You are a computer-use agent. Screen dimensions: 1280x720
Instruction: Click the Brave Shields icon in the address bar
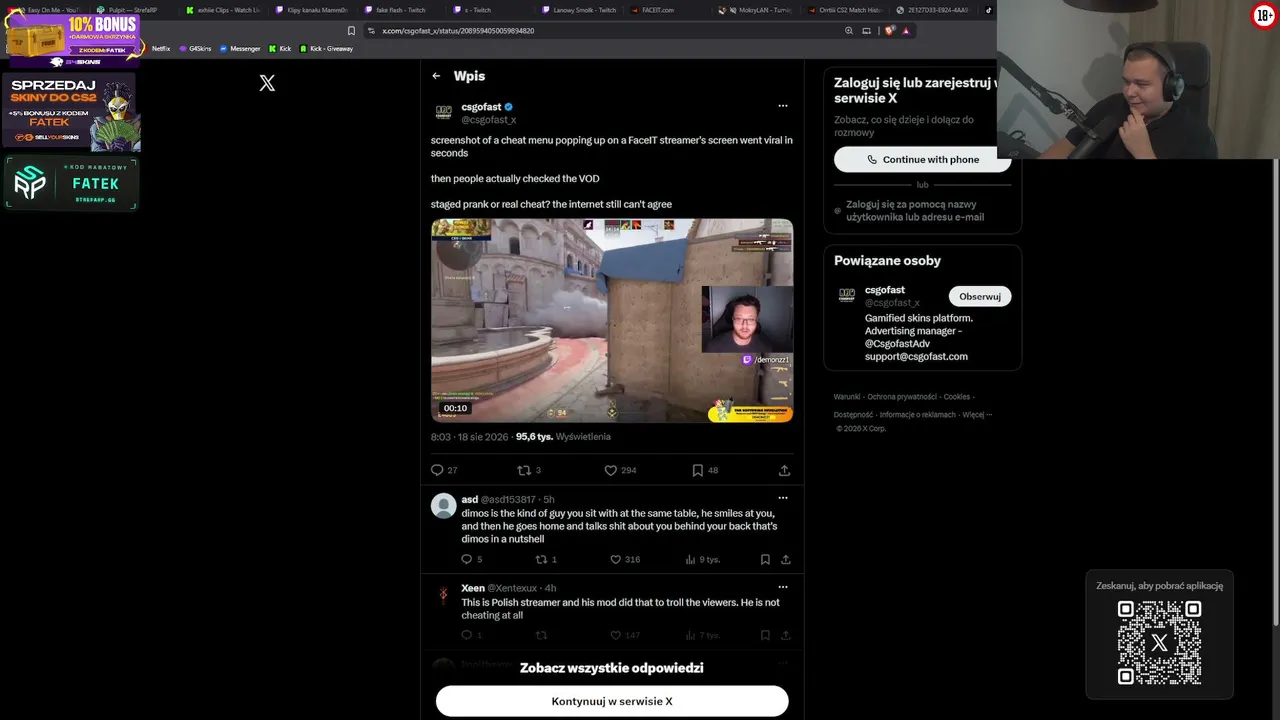point(889,31)
